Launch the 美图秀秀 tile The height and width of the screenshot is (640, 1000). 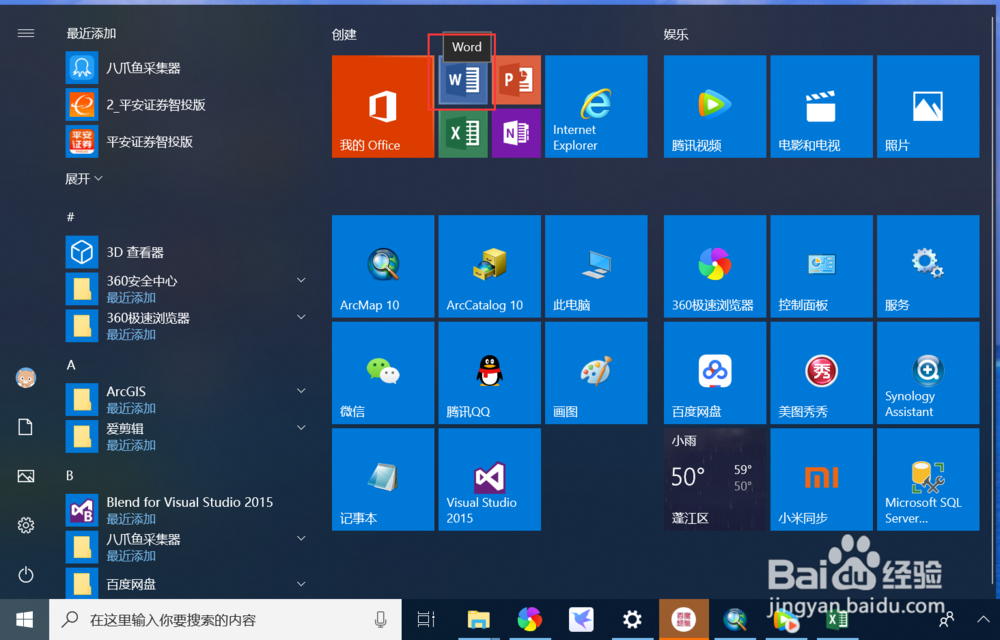click(821, 373)
